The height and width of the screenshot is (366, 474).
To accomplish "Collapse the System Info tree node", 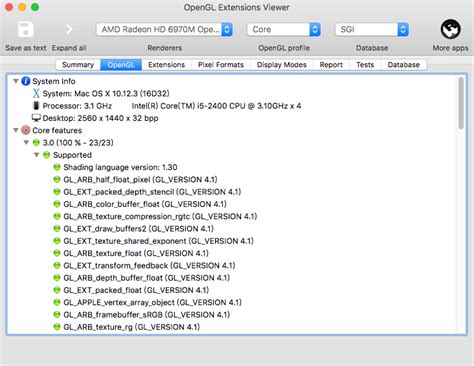I will [x=16, y=81].
